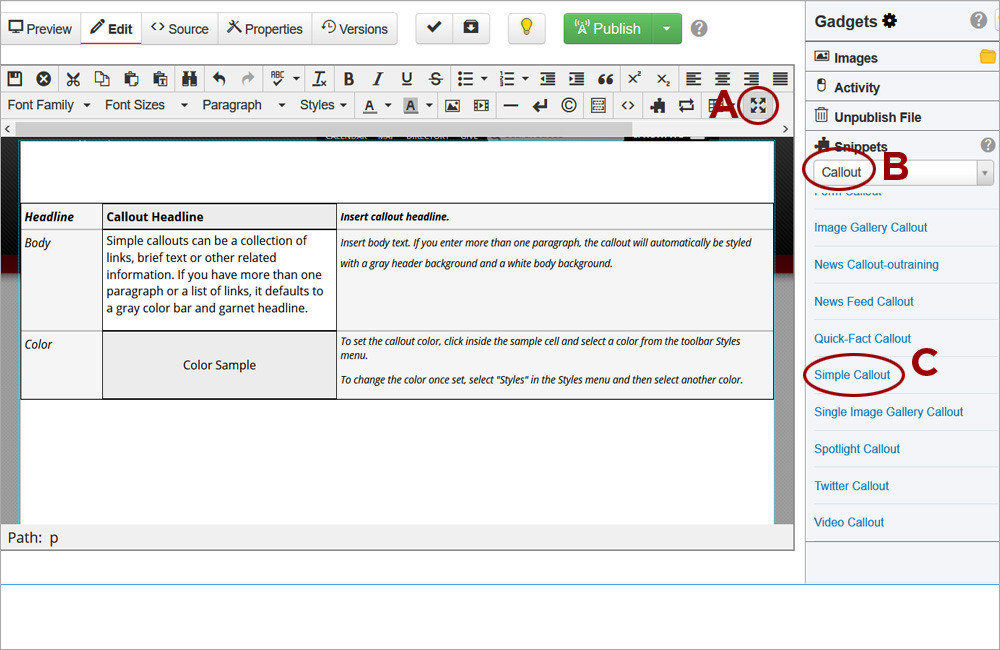Viewport: 1000px width, 650px height.
Task: Click the fullscreen maximize editor icon
Action: 759,105
